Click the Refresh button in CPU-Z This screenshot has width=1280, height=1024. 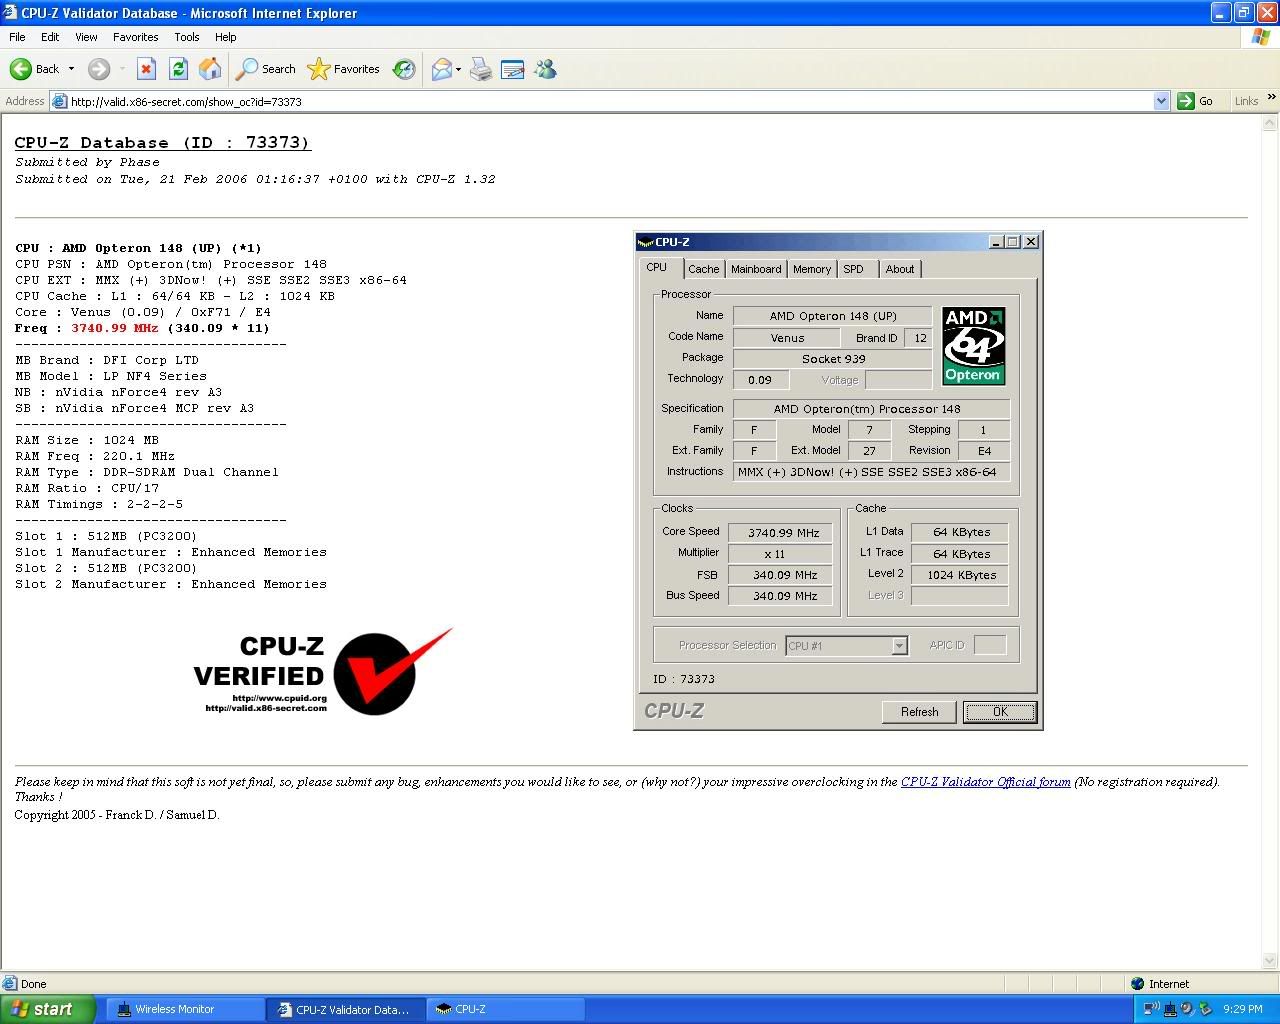coord(919,712)
